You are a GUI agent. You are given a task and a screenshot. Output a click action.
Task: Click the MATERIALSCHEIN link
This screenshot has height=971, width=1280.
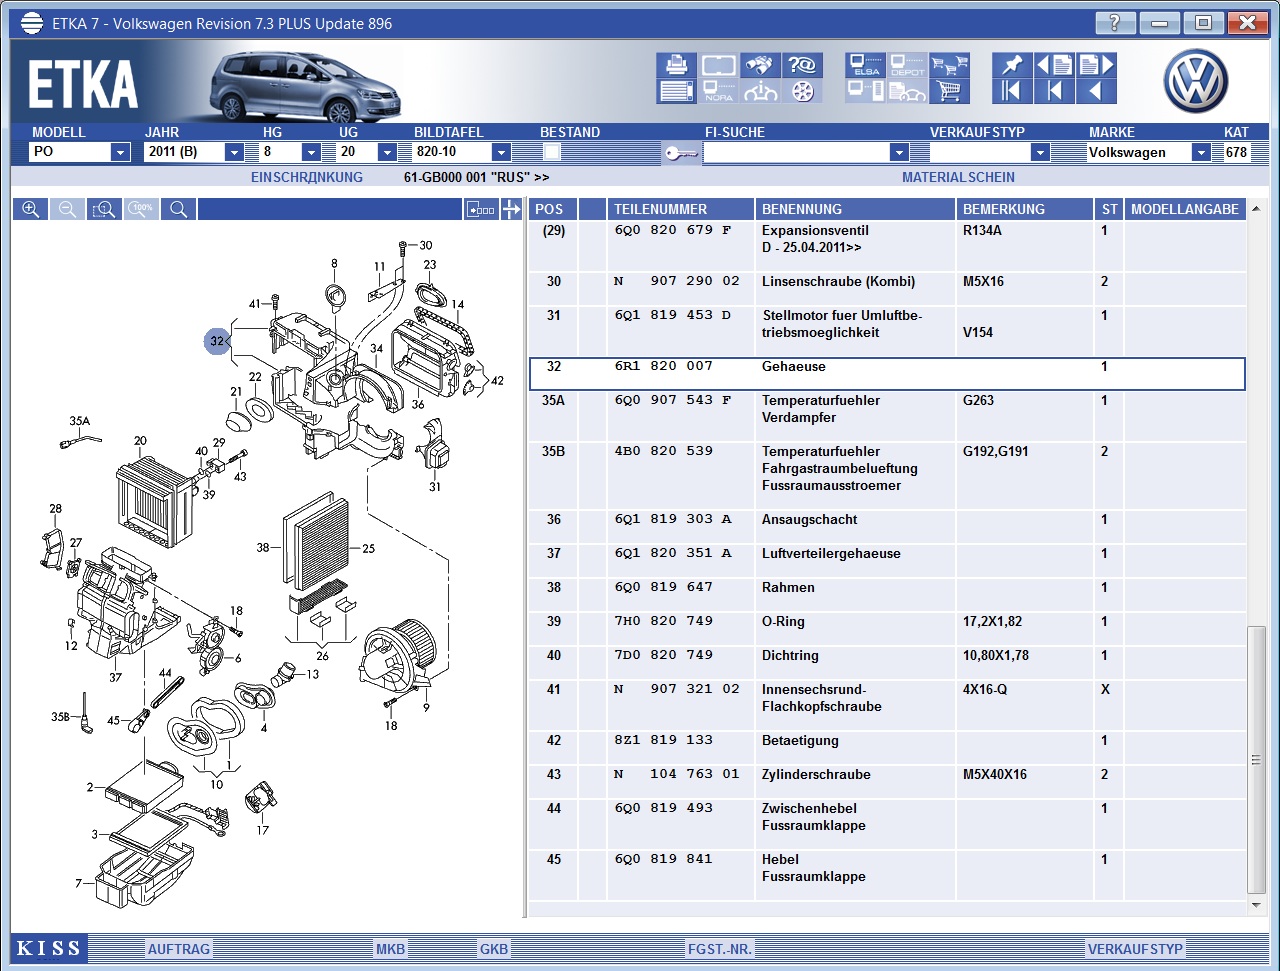(x=958, y=177)
